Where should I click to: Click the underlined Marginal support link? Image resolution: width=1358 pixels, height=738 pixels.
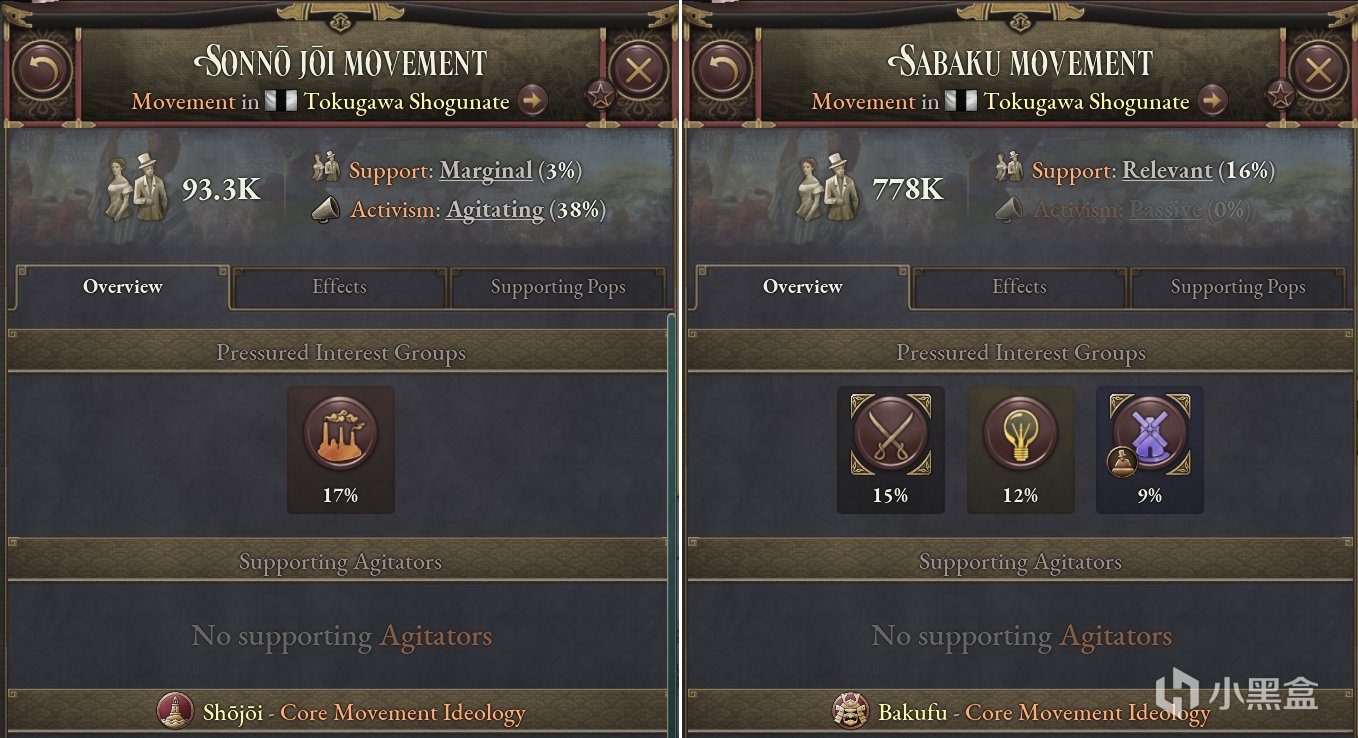click(486, 171)
